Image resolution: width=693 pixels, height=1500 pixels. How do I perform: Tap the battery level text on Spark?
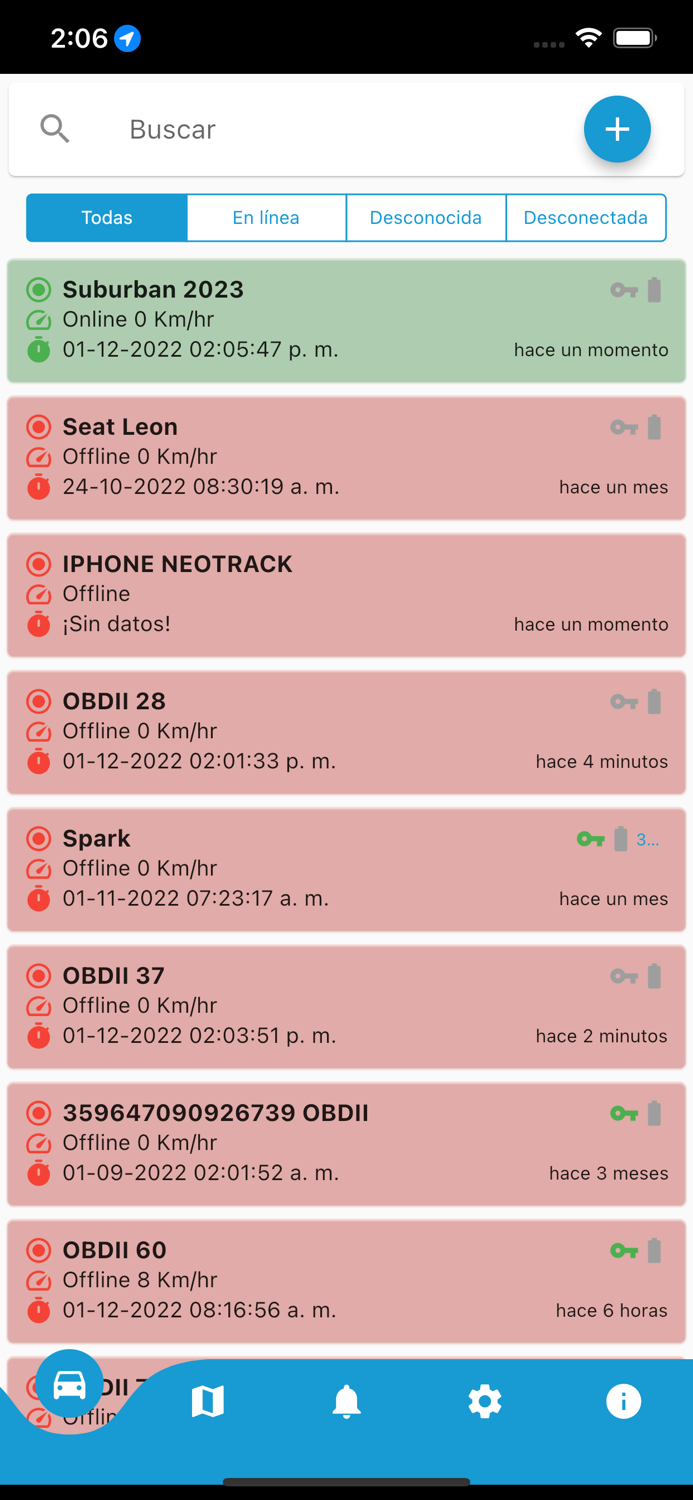click(649, 839)
